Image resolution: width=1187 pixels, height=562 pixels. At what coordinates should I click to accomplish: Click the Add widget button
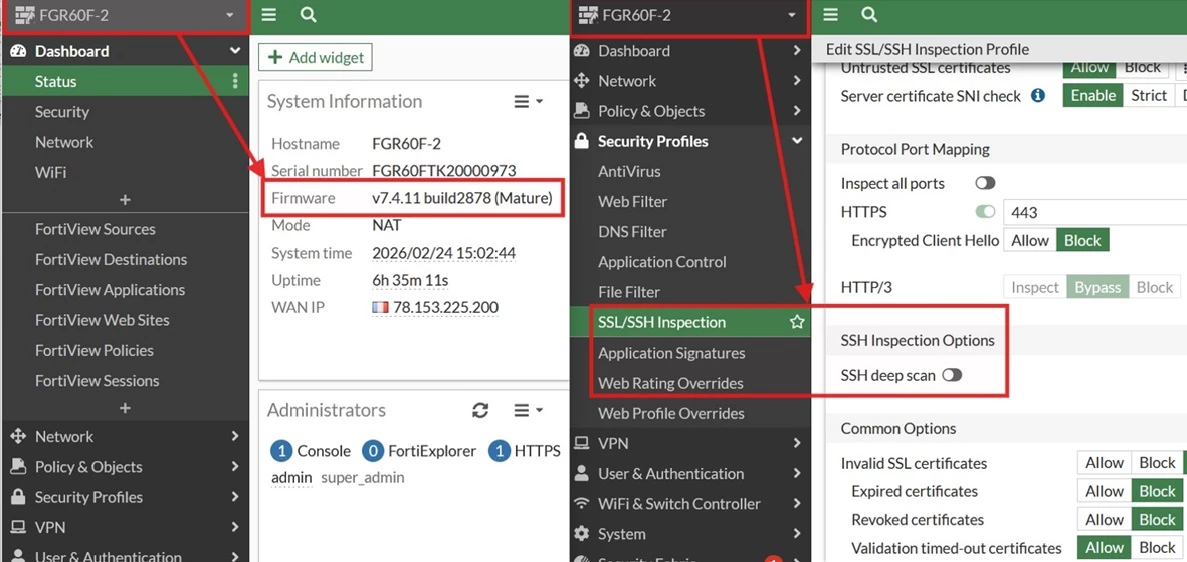tap(316, 58)
